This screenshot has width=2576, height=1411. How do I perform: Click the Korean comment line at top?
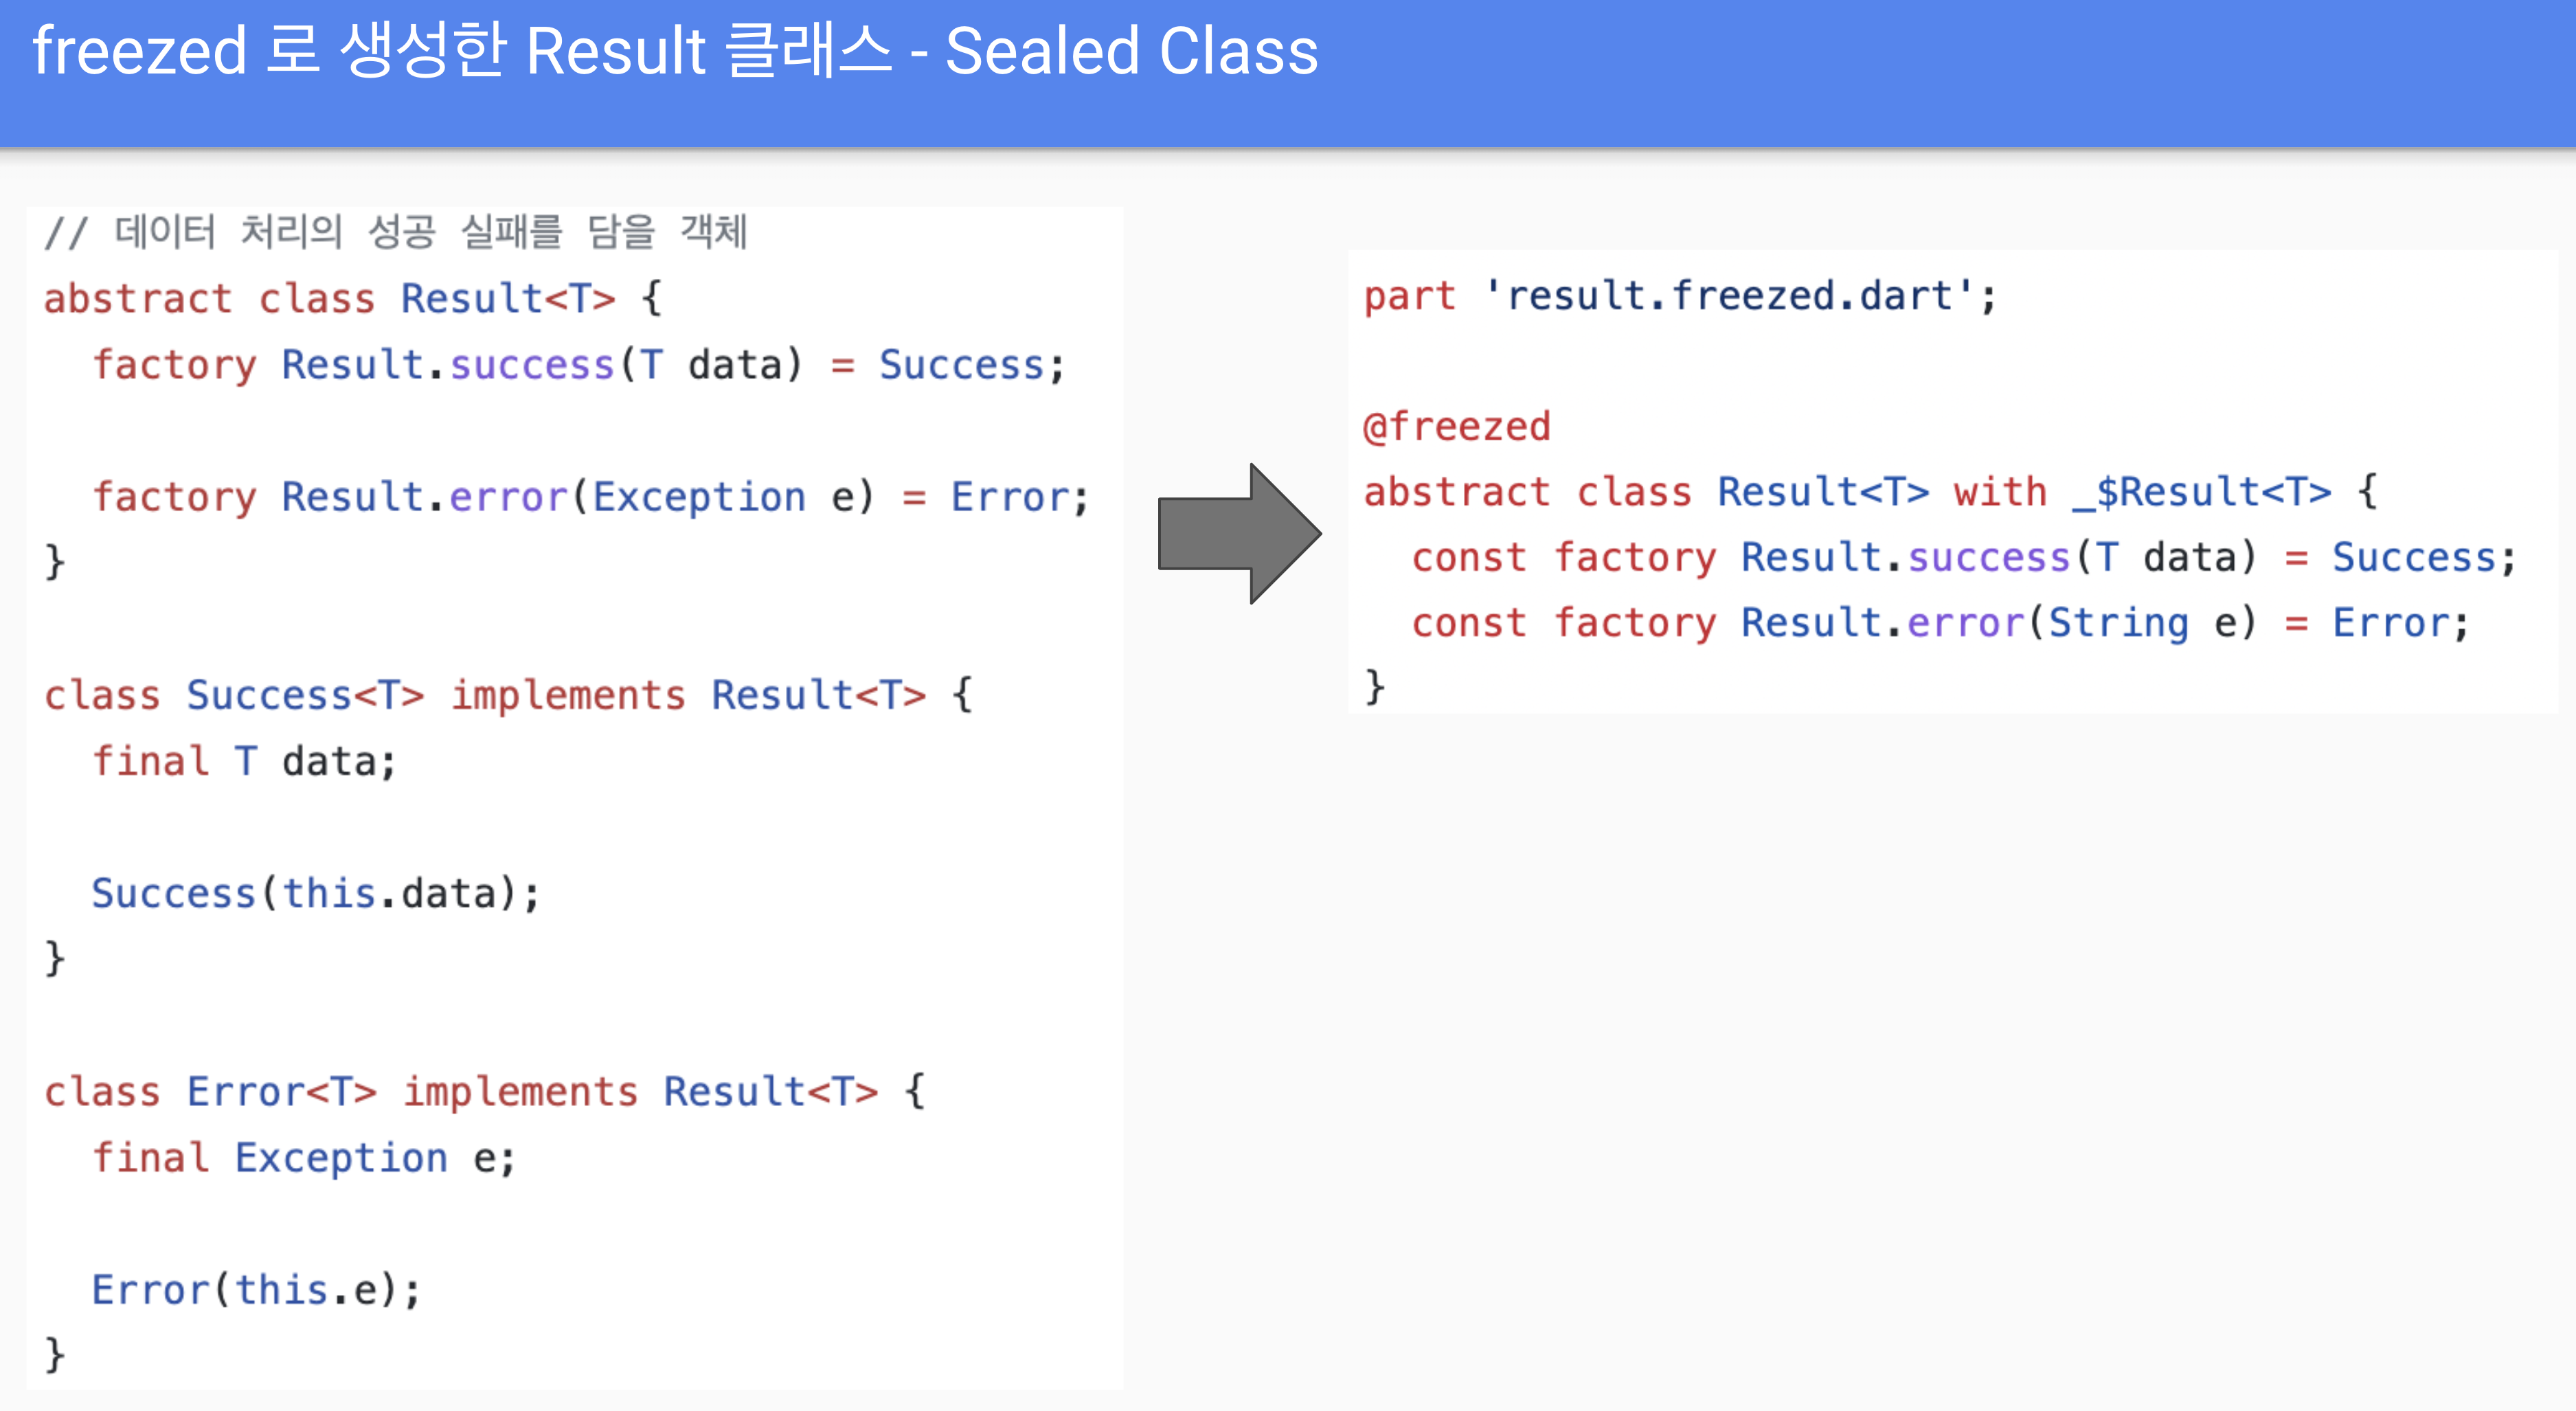click(396, 232)
